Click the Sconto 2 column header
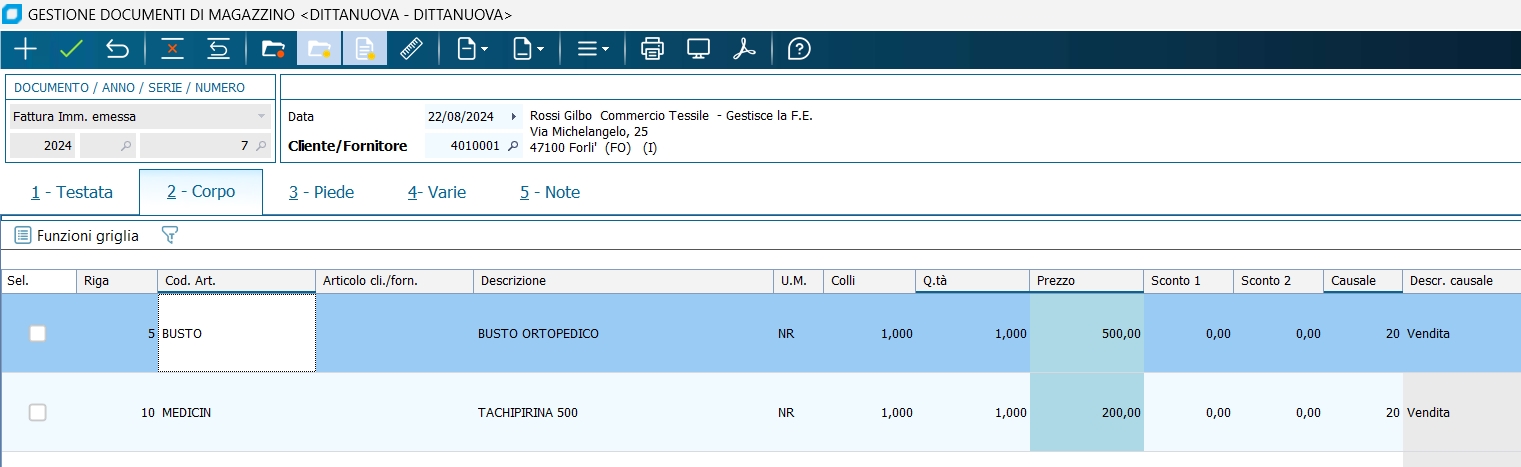This screenshot has height=467, width=1521. [1278, 281]
